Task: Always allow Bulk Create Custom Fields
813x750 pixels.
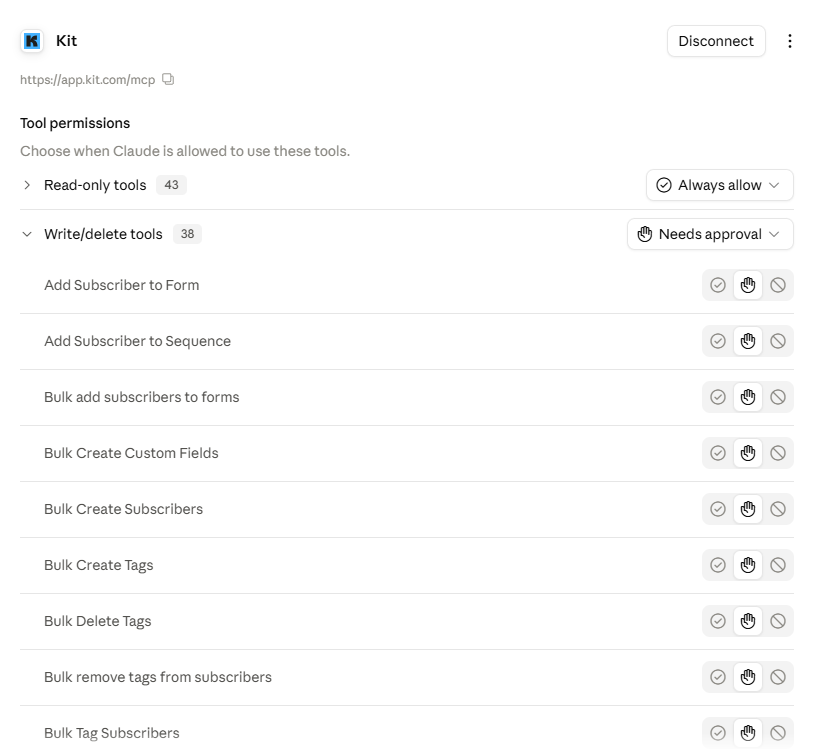Action: click(x=718, y=453)
